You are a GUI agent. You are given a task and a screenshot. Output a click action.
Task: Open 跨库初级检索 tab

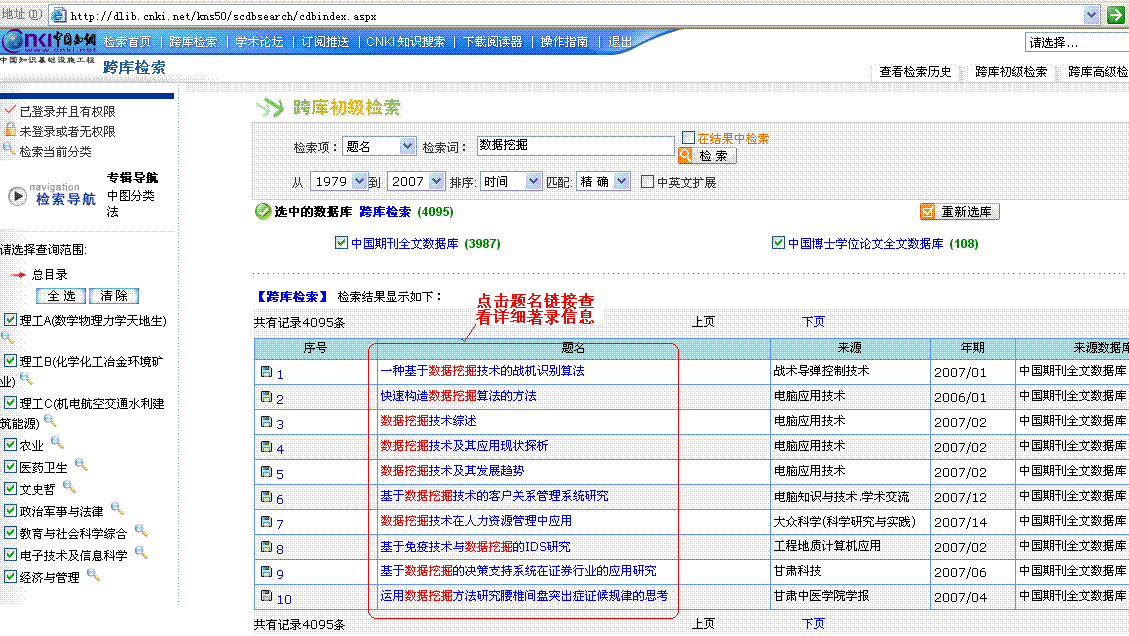[1011, 71]
